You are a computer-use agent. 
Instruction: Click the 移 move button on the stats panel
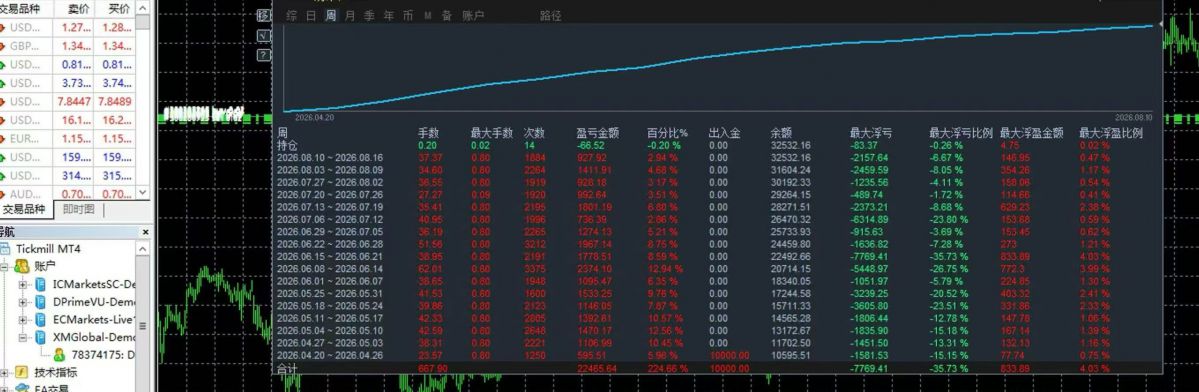coord(264,15)
